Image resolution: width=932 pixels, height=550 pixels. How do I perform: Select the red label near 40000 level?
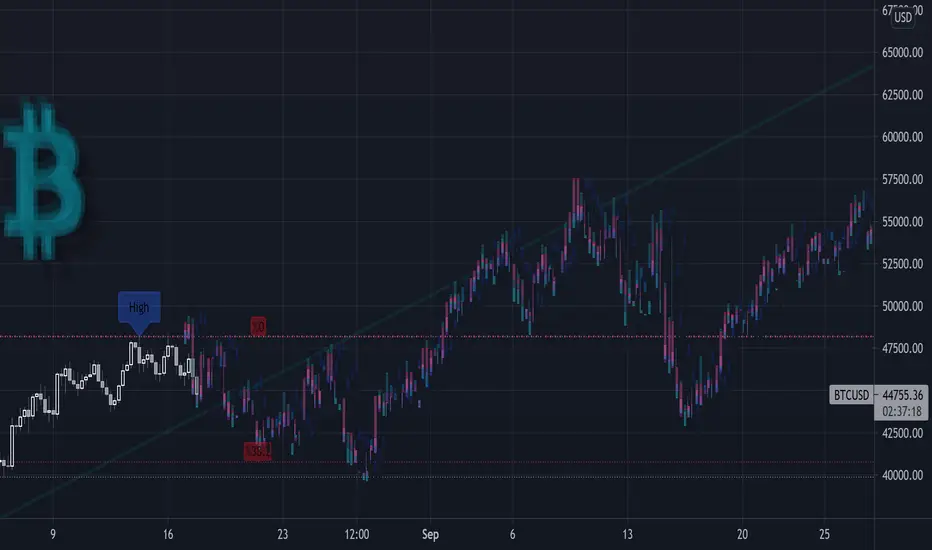[257, 451]
